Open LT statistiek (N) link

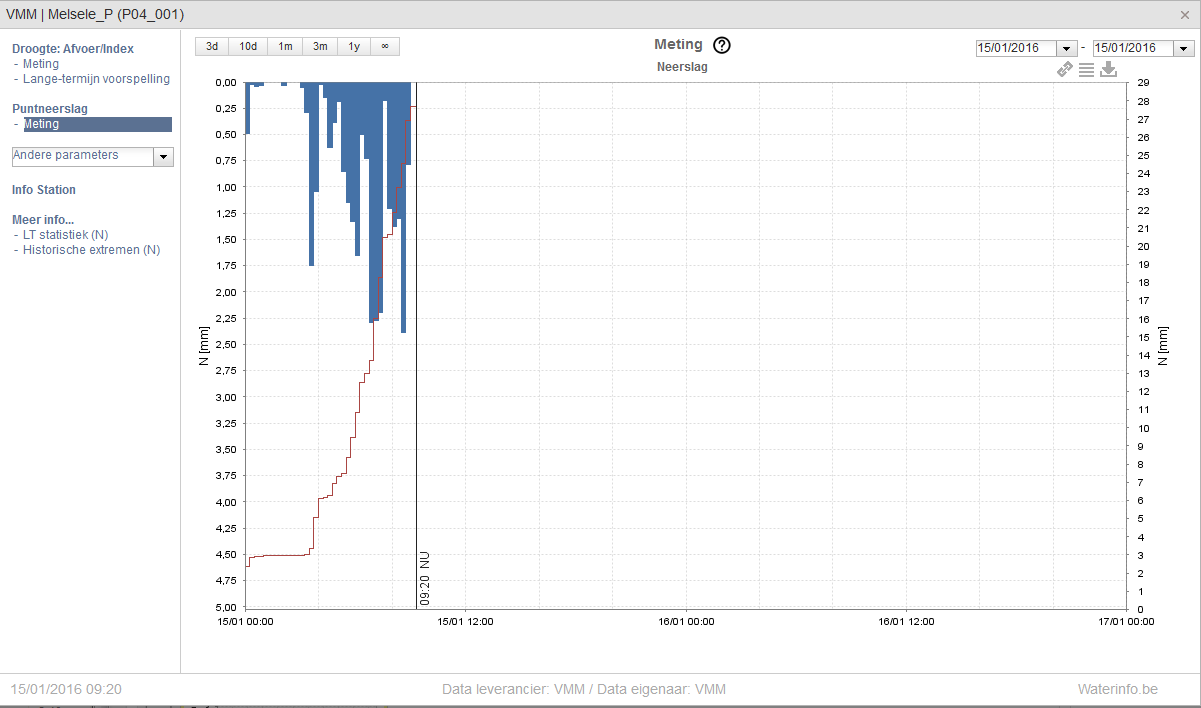pos(66,235)
